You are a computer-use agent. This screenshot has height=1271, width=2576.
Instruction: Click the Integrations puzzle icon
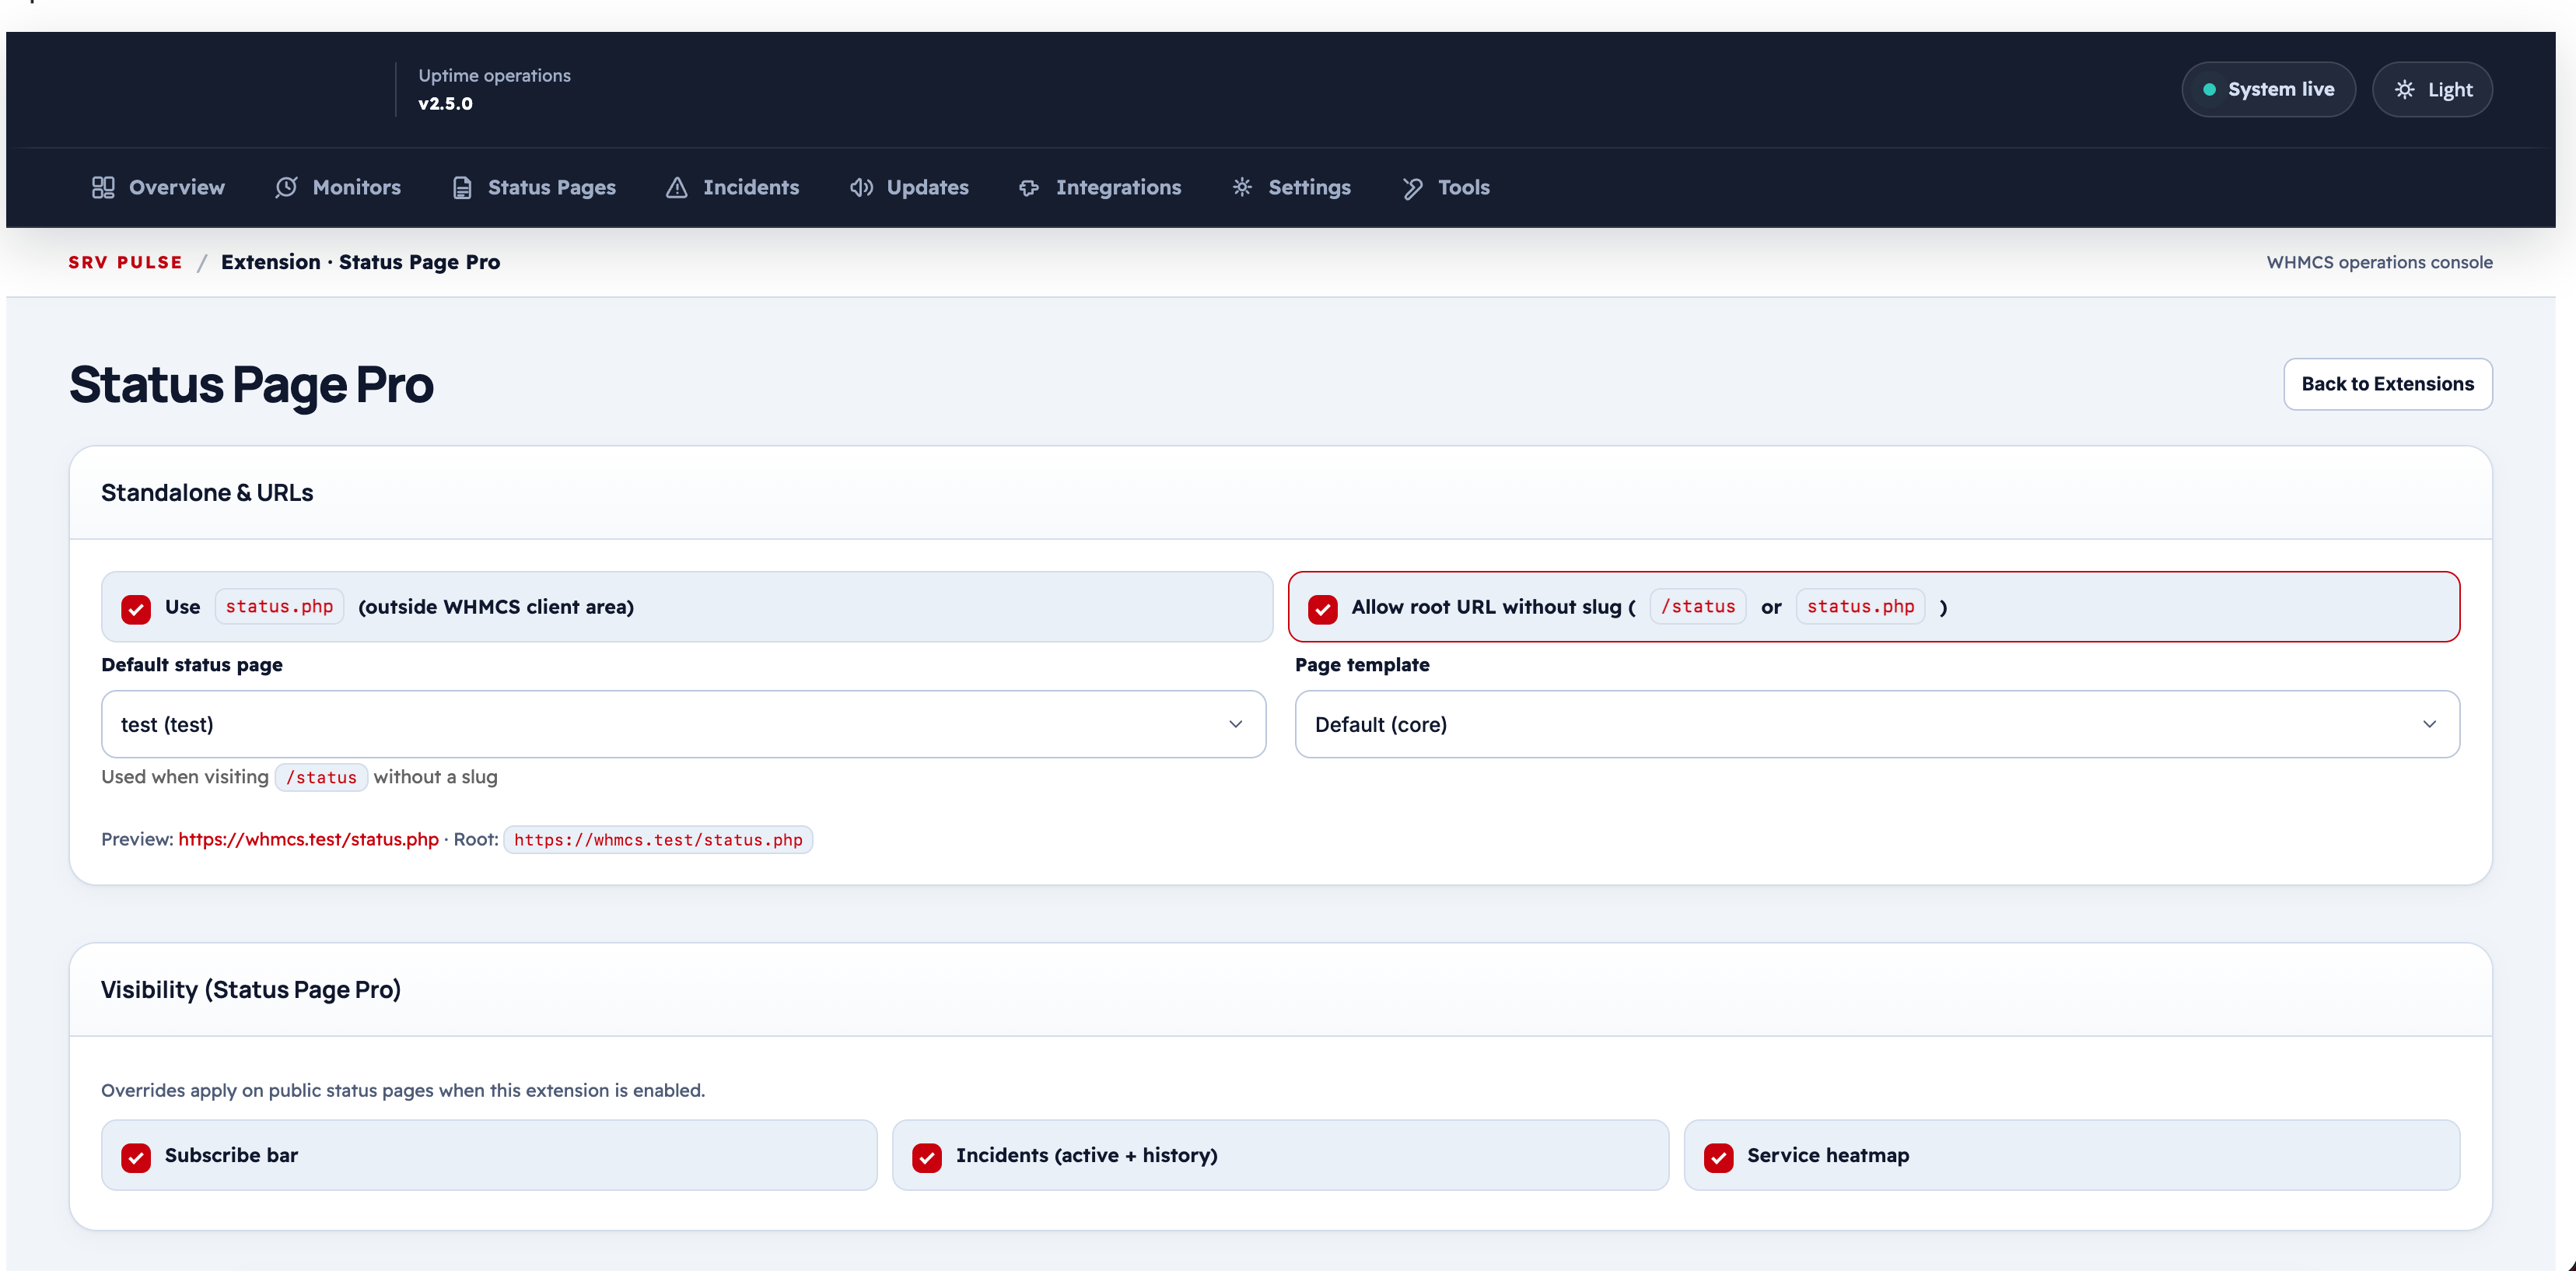point(1029,187)
